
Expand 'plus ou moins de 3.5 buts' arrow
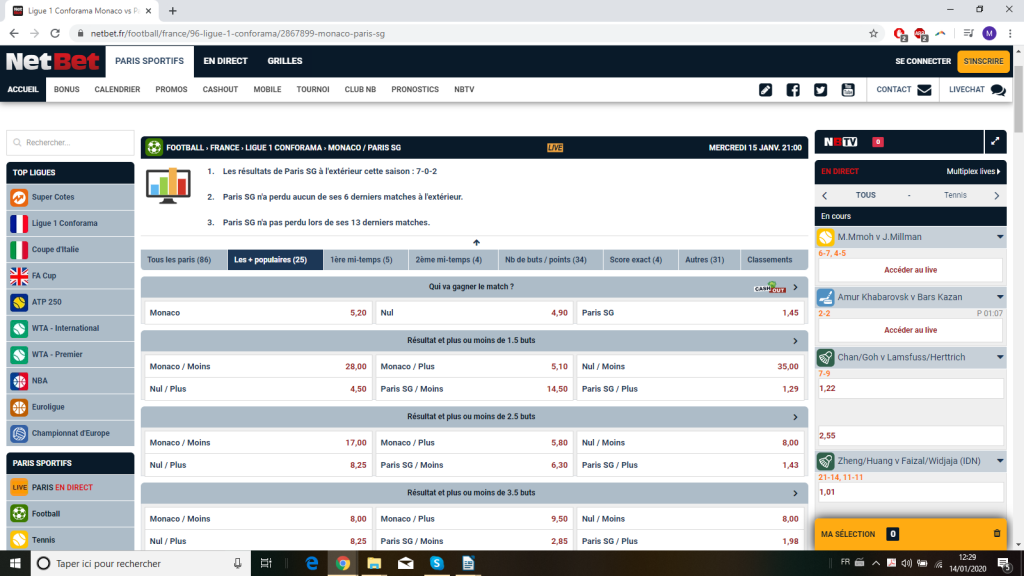coord(795,493)
